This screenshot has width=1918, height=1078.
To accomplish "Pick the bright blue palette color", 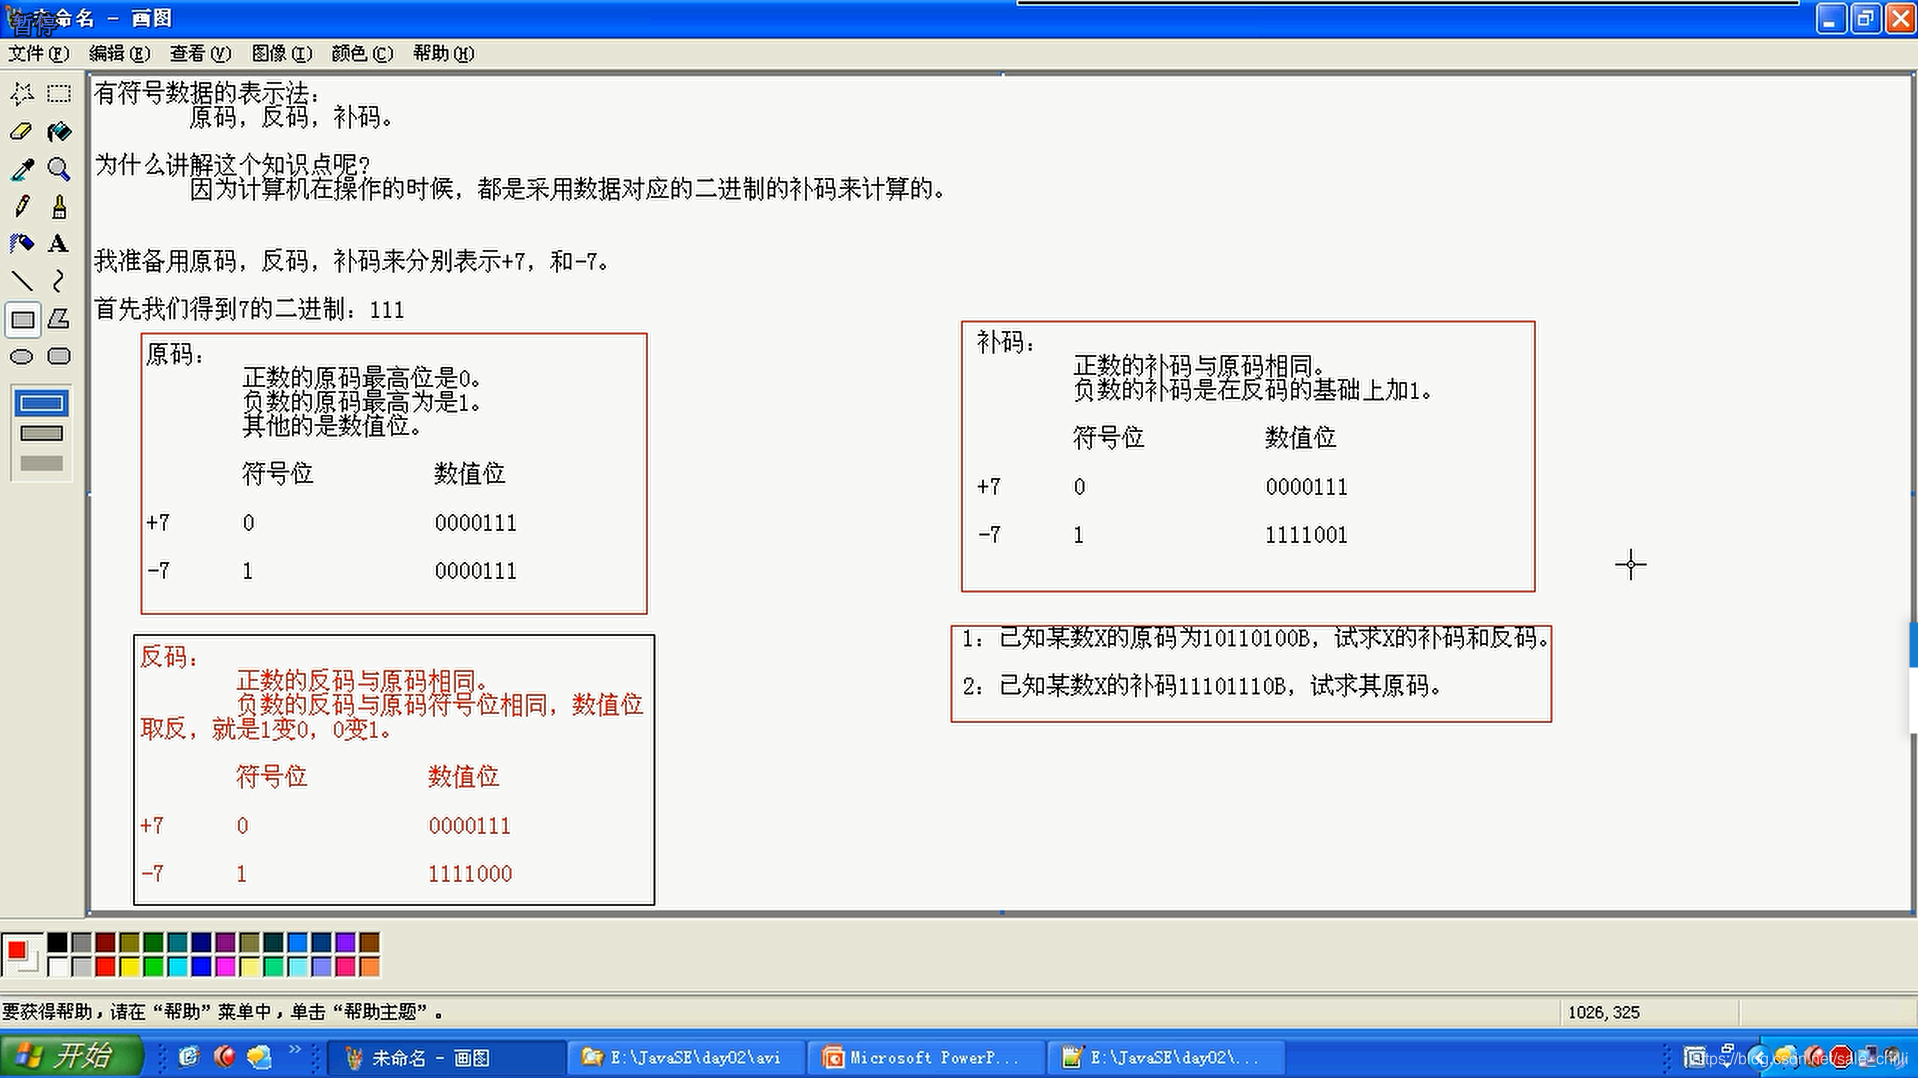I will pos(201,966).
